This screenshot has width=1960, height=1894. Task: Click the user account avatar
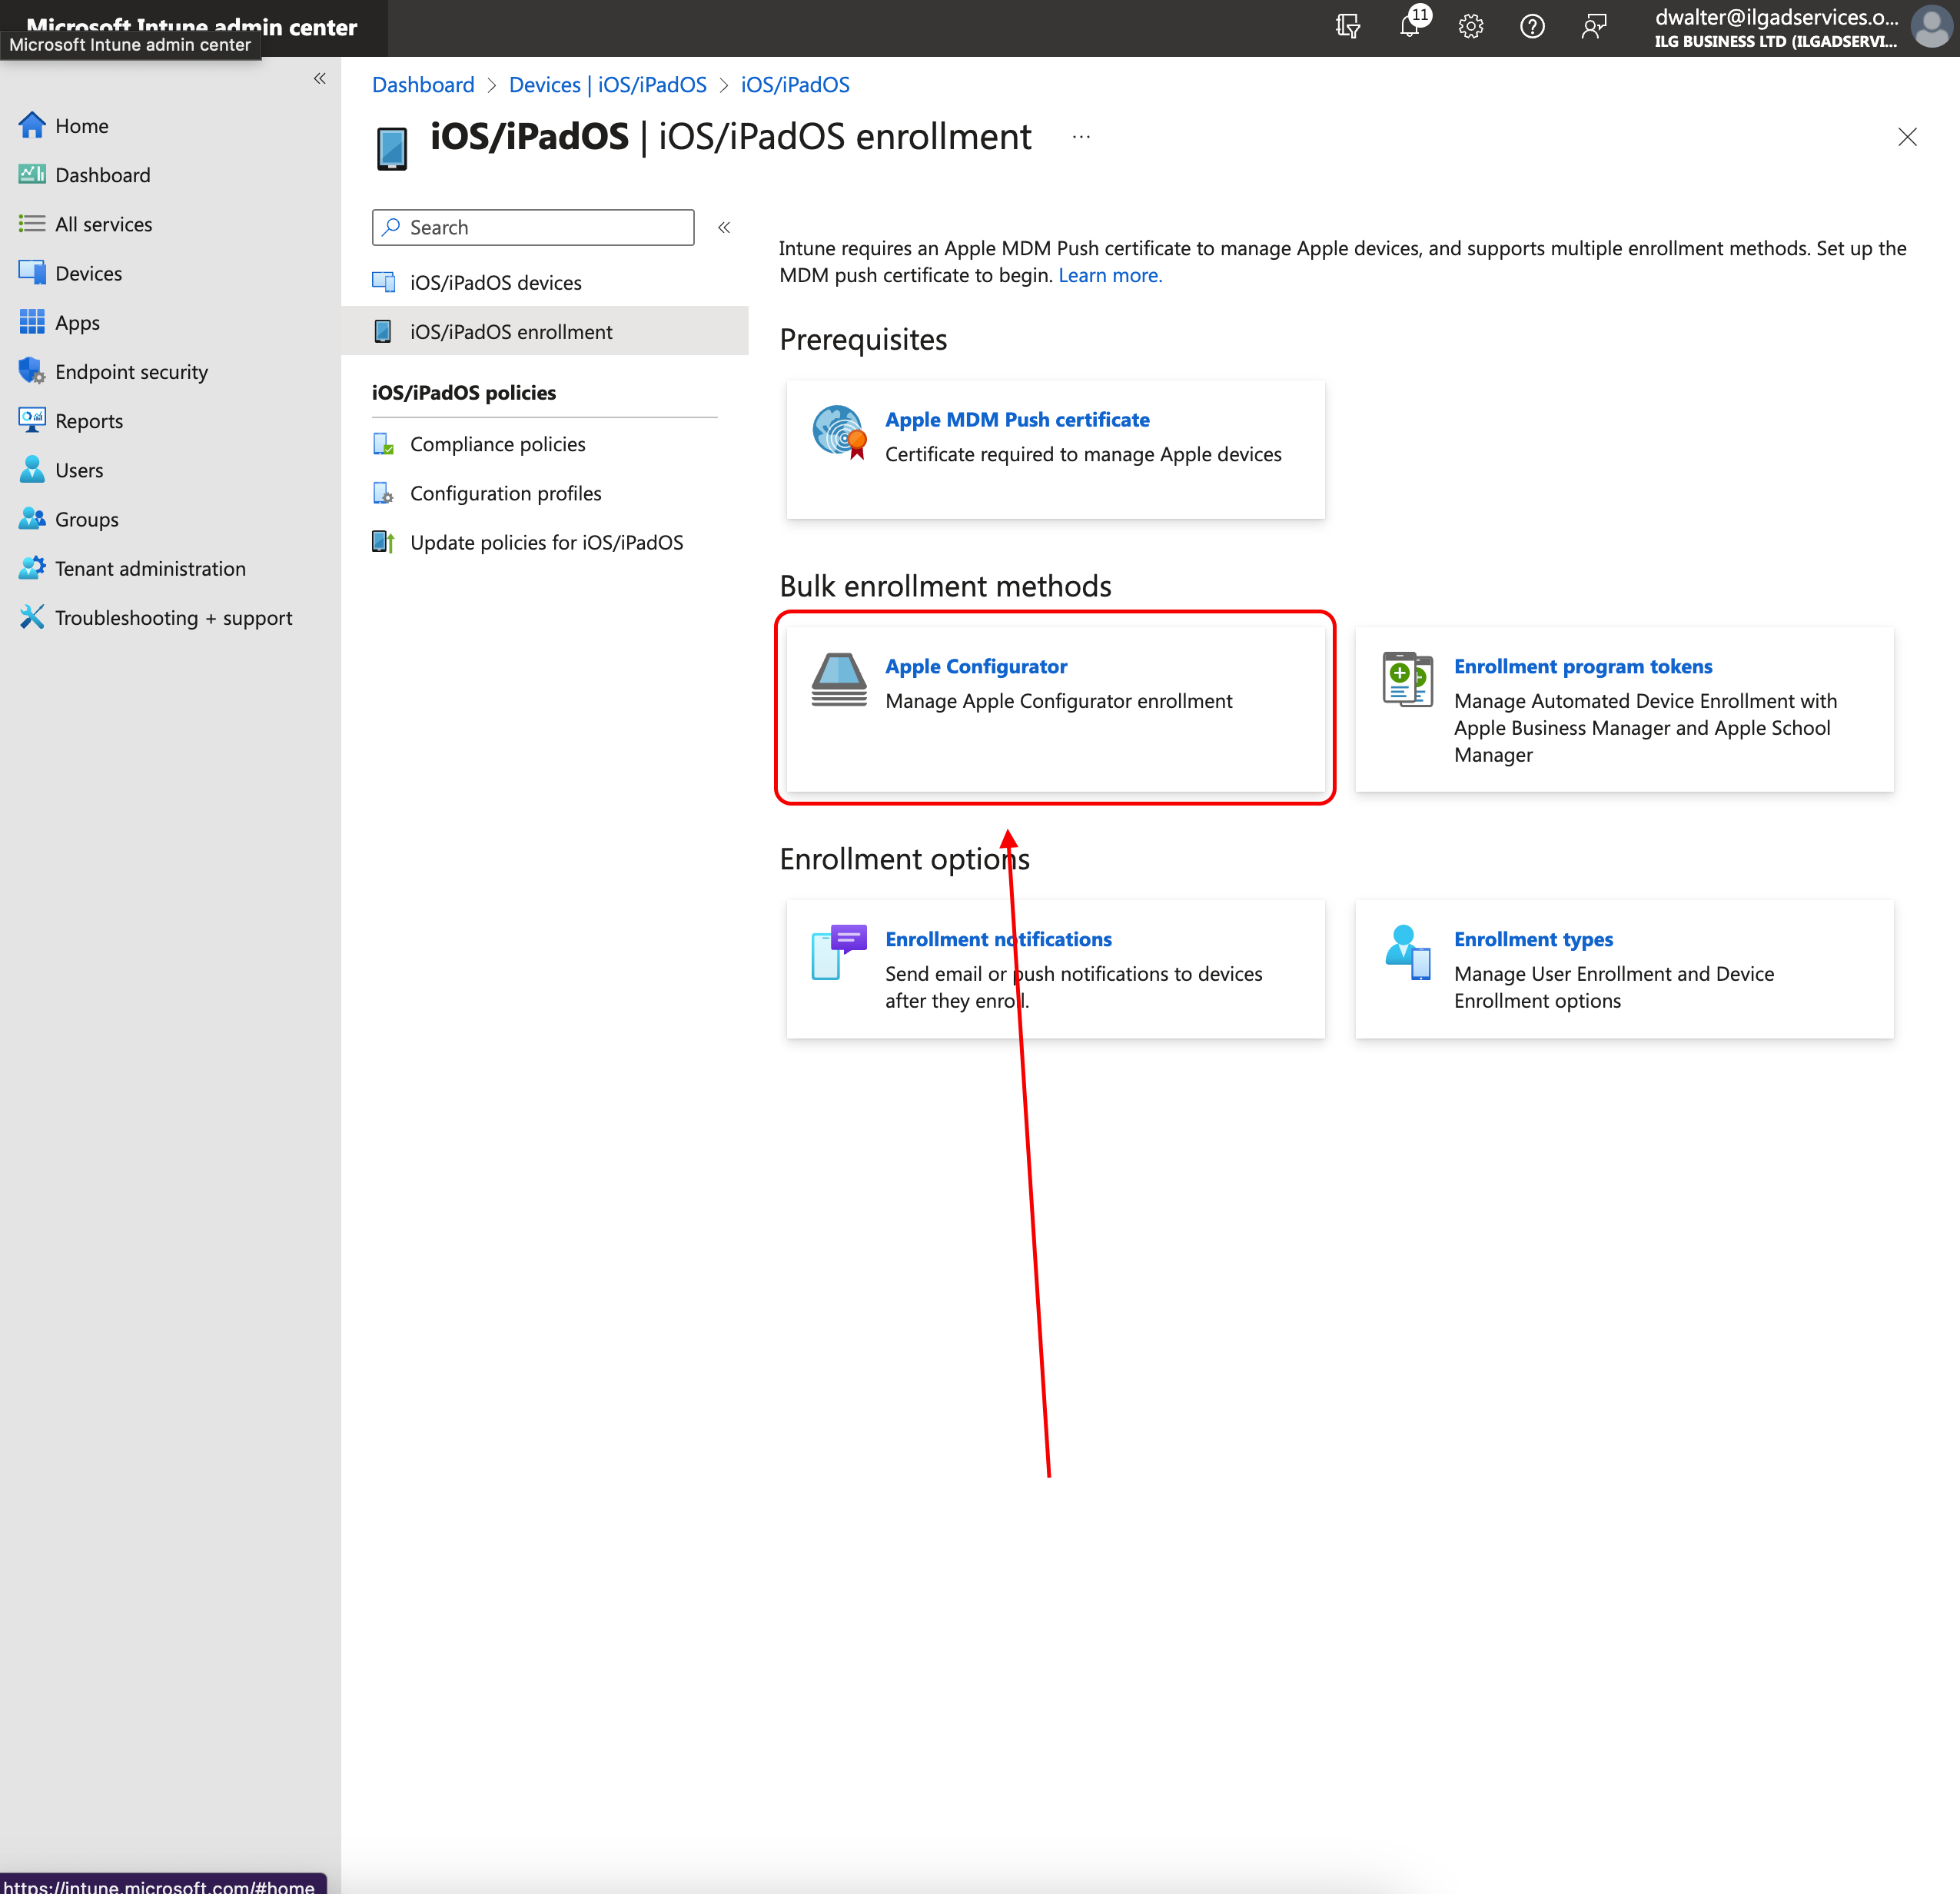[x=1930, y=27]
